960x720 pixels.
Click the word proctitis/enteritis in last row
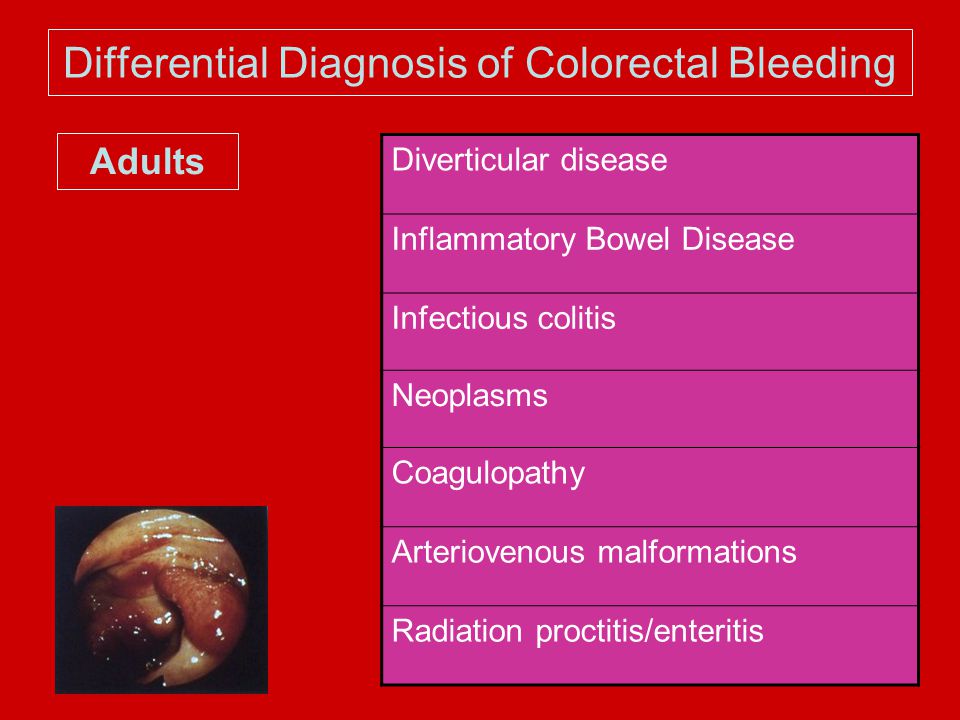(x=650, y=631)
